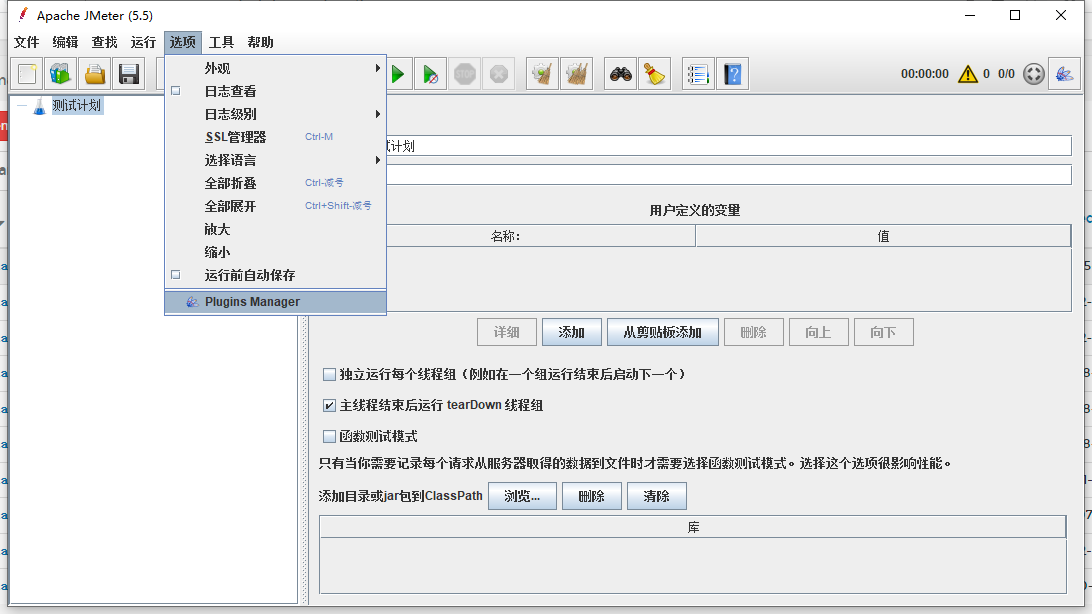Click the 添加 variable button
The width and height of the screenshot is (1092, 614).
[x=572, y=332]
